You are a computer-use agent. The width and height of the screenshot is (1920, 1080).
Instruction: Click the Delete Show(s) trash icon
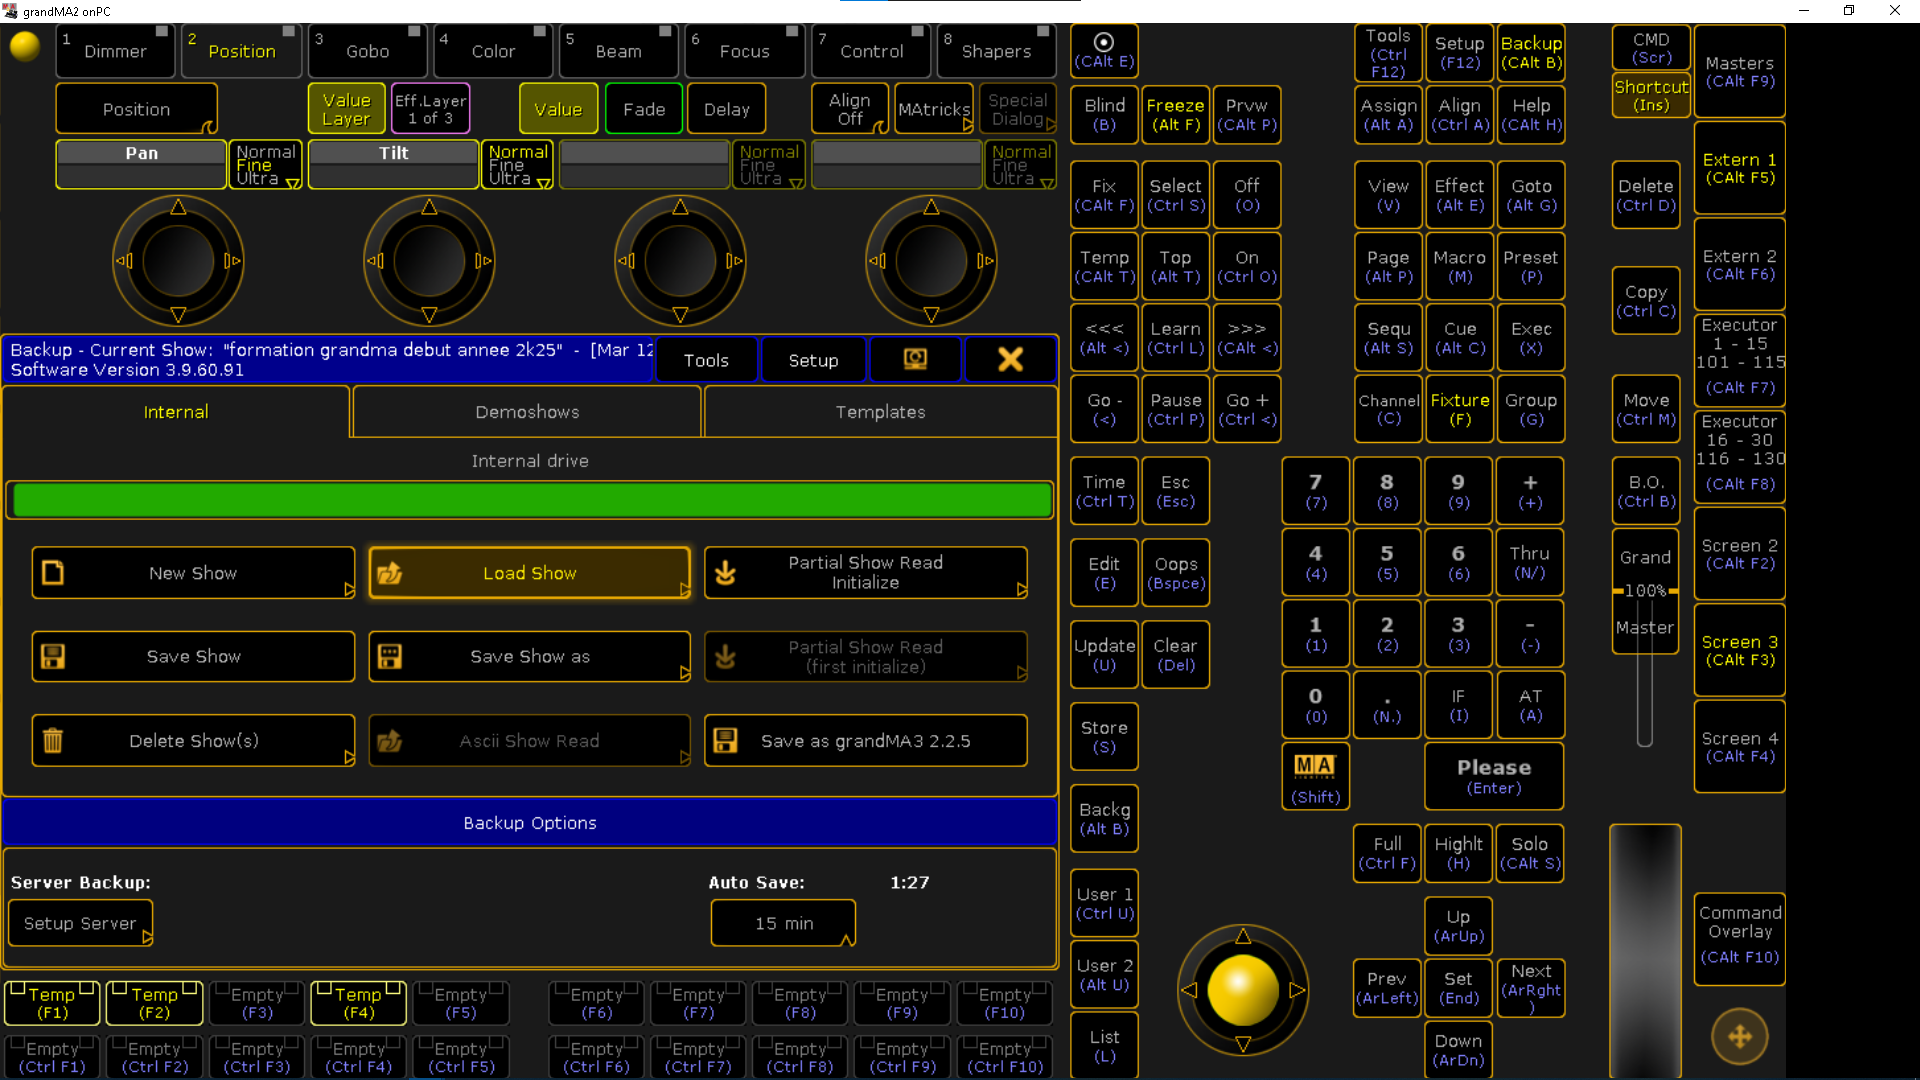(x=53, y=740)
